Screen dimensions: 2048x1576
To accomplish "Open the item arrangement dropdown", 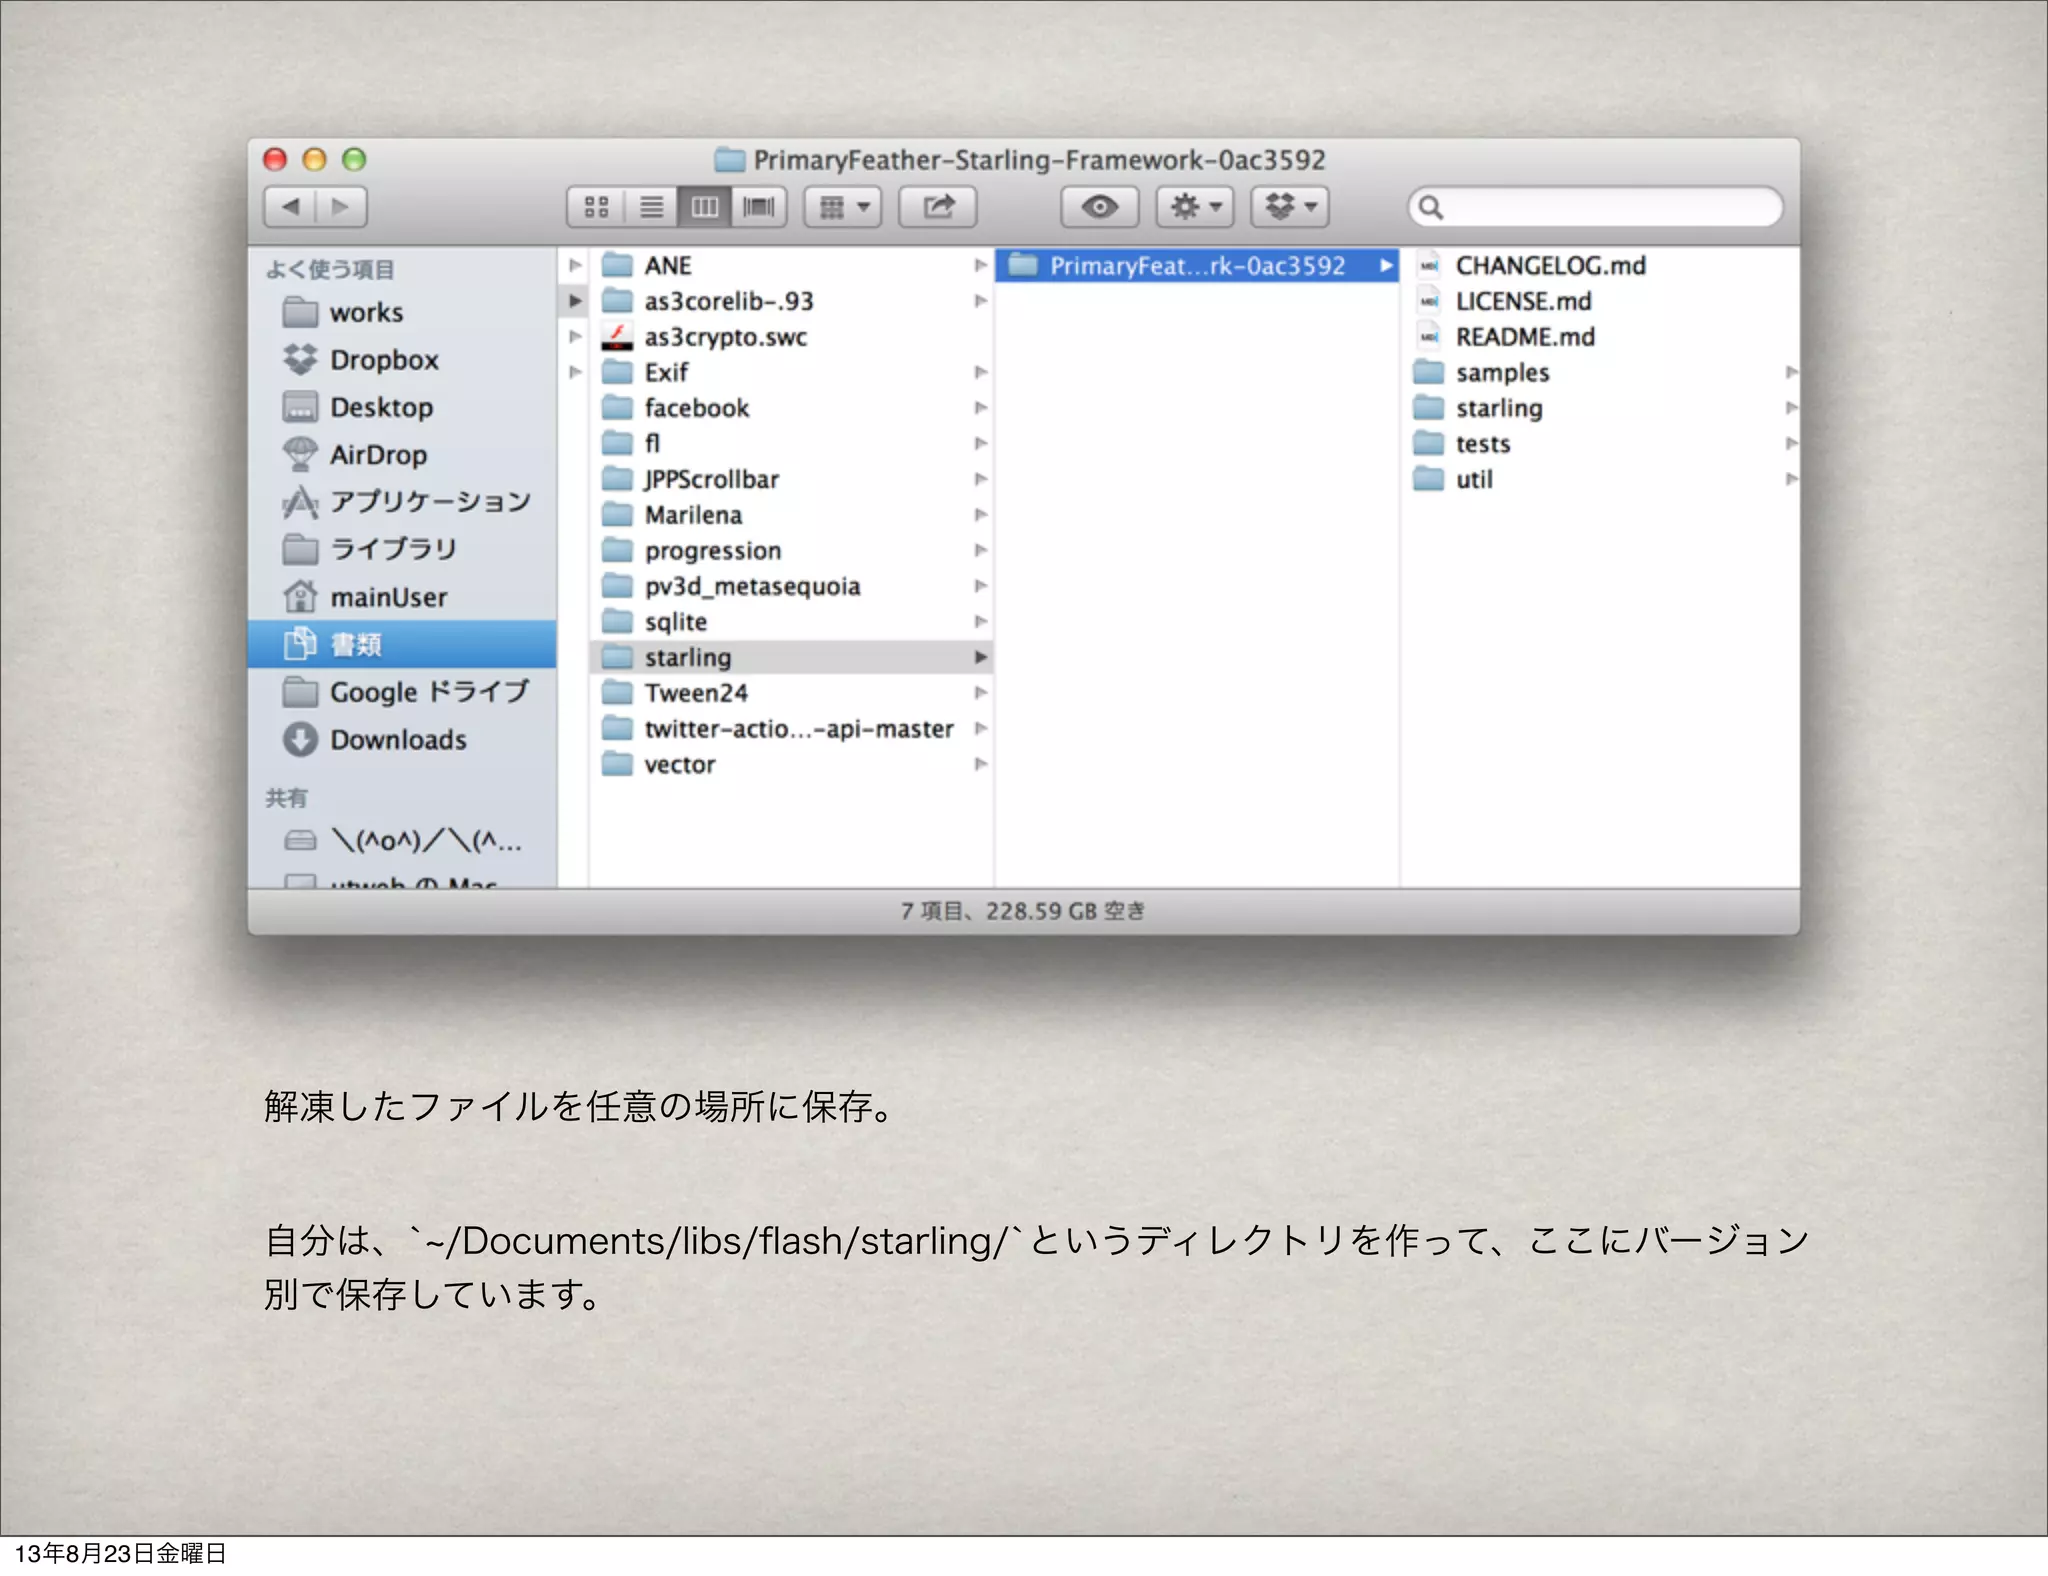I will pyautogui.click(x=843, y=207).
